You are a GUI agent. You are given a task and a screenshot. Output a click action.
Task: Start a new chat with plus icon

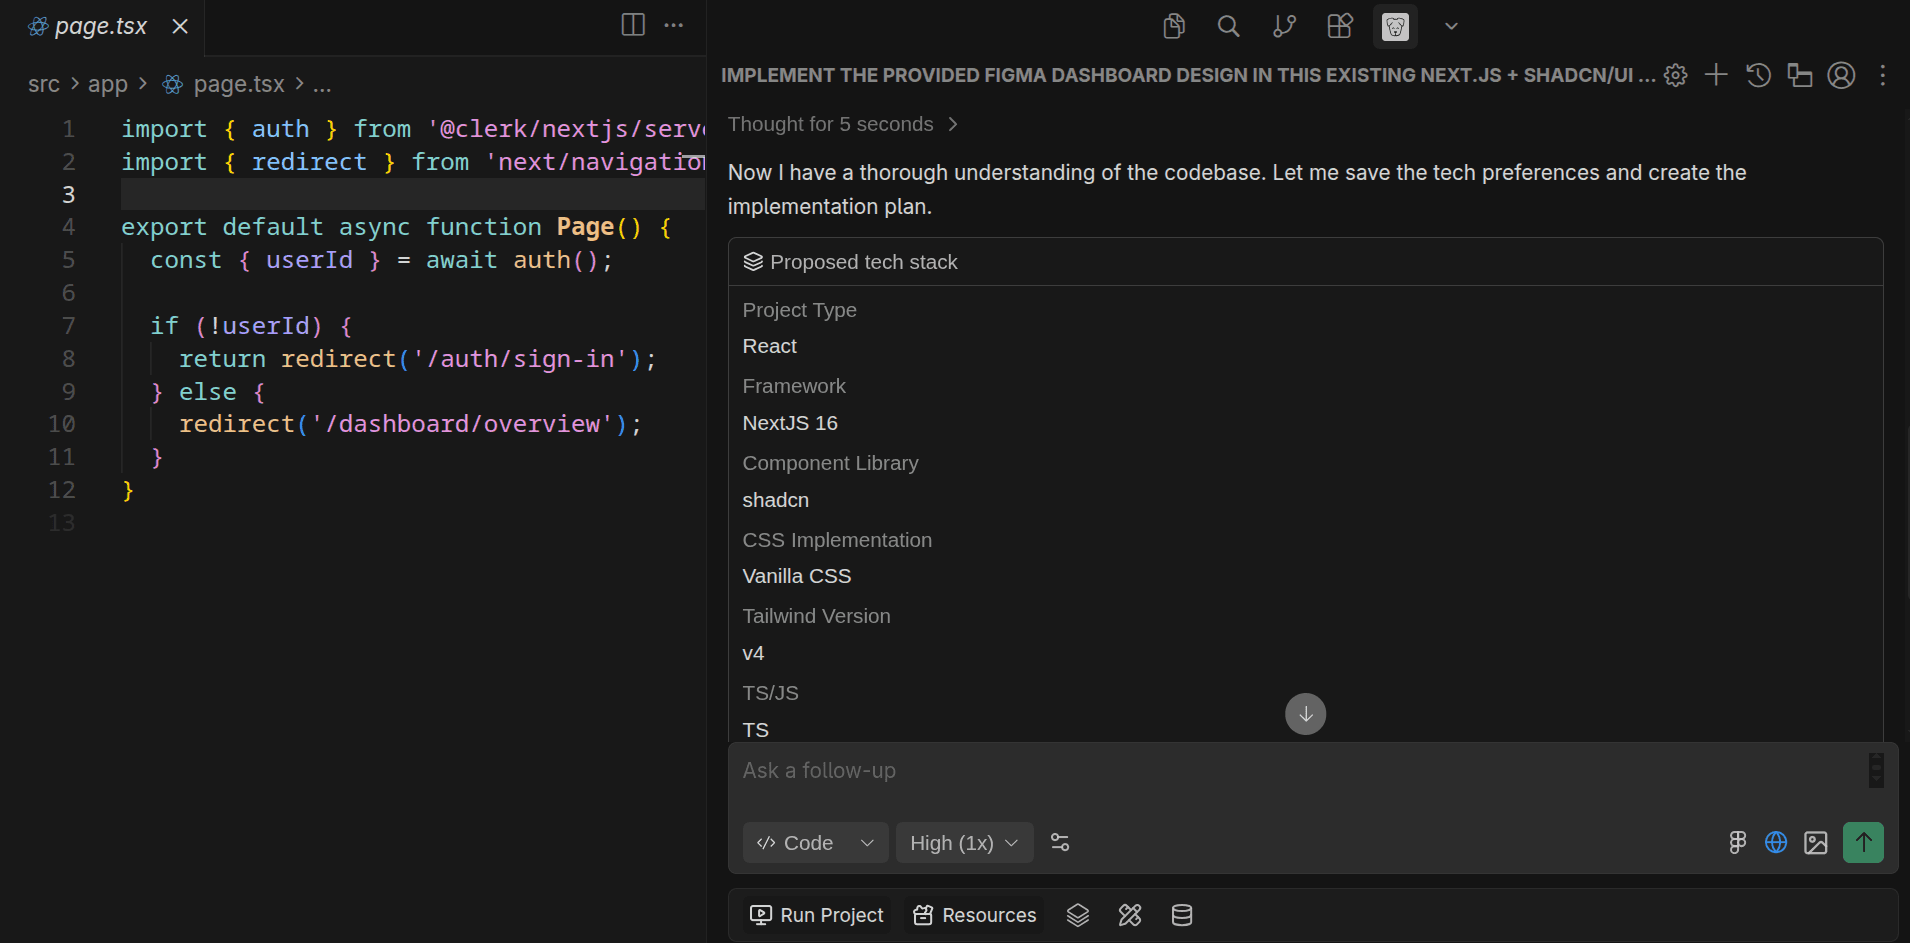pos(1716,75)
